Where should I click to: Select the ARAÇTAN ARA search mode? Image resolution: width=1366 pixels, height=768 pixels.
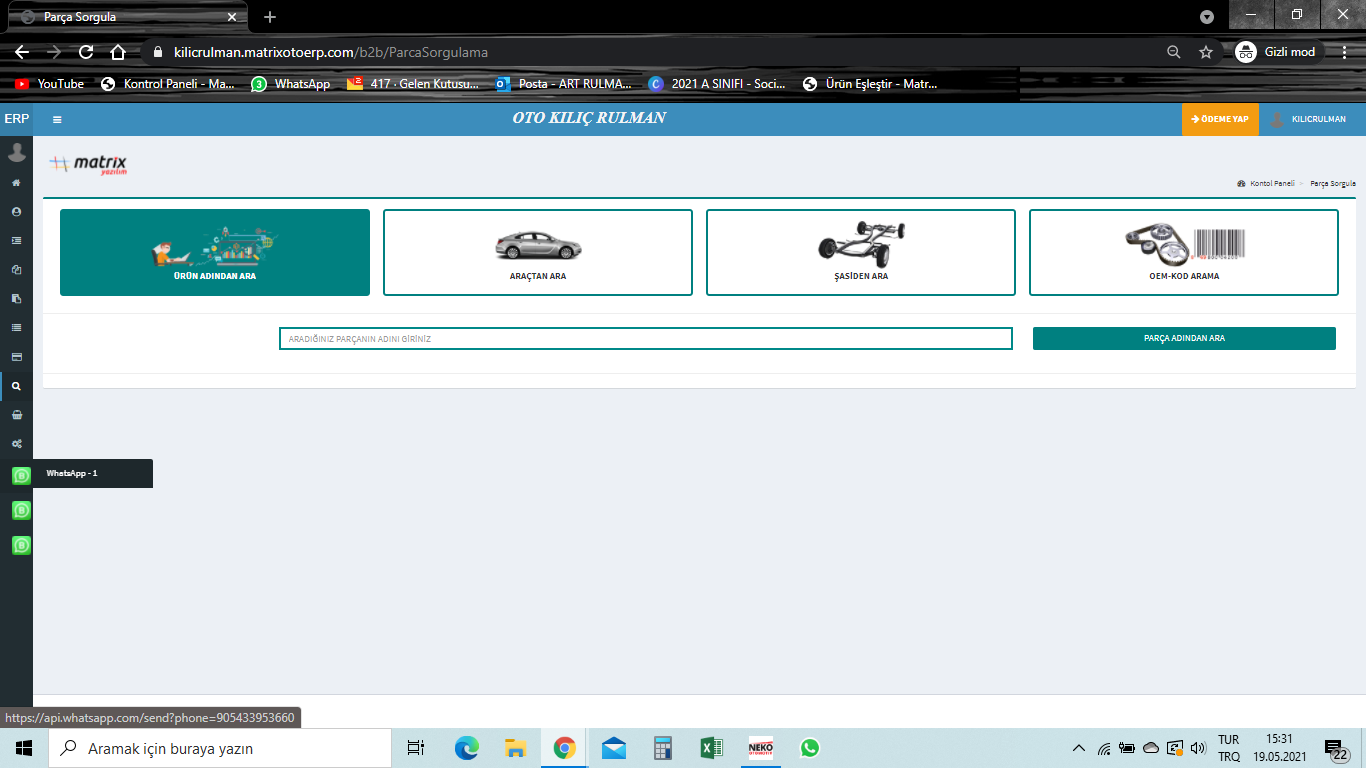[538, 252]
